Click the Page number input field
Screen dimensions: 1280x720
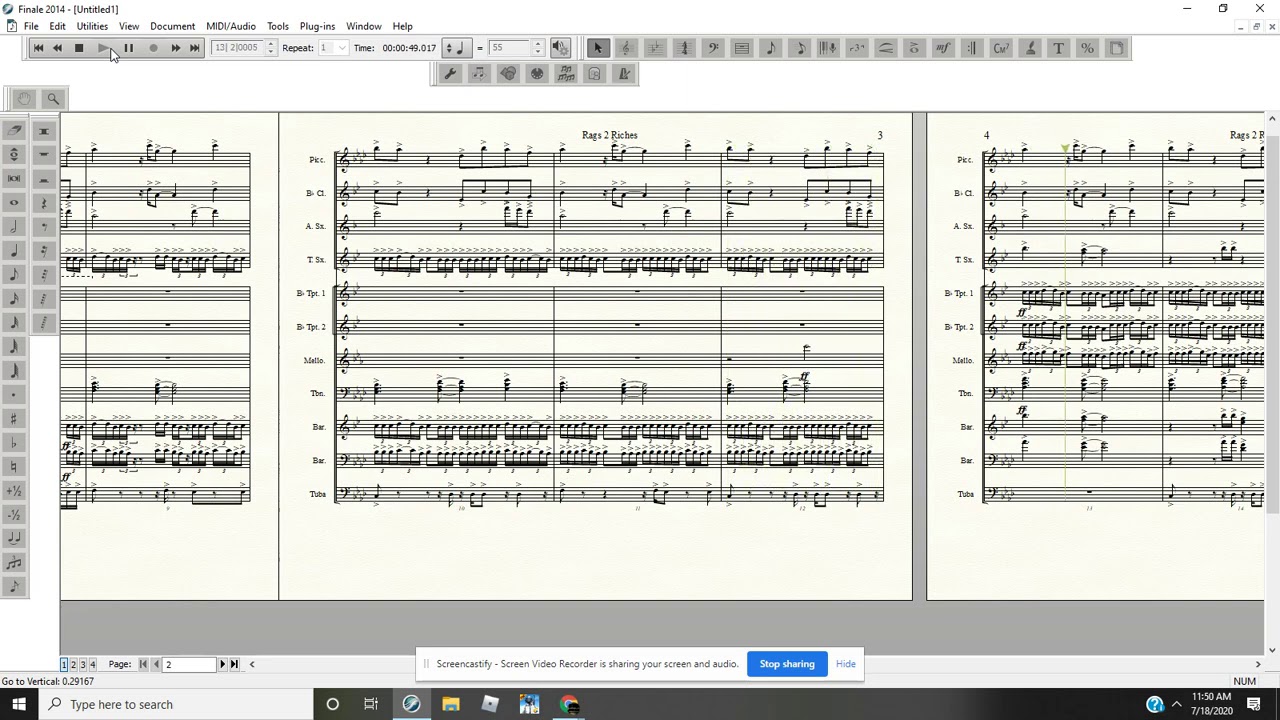(189, 664)
